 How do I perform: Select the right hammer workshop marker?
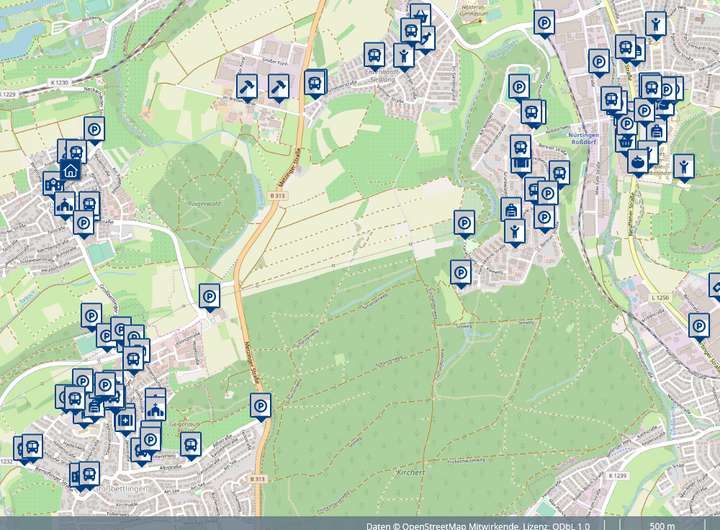(279, 87)
